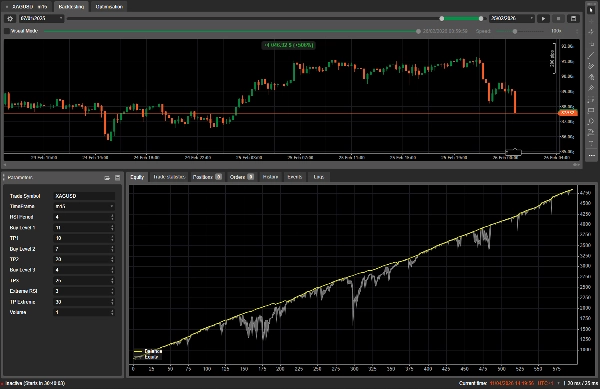Close the XAUUSD instance tab with x

click(x=7, y=7)
